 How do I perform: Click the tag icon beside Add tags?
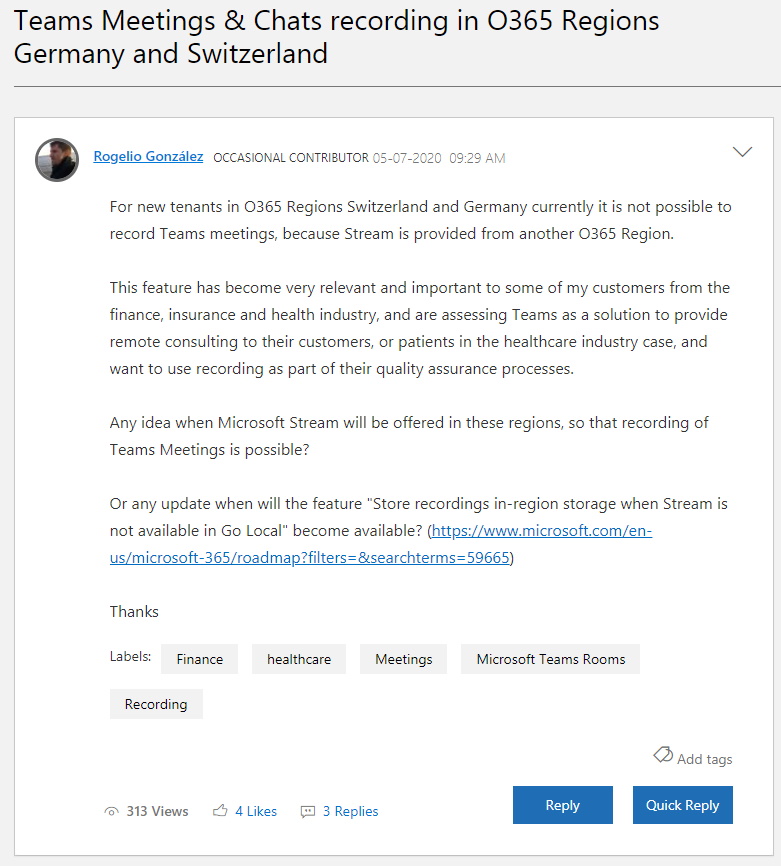(x=663, y=754)
